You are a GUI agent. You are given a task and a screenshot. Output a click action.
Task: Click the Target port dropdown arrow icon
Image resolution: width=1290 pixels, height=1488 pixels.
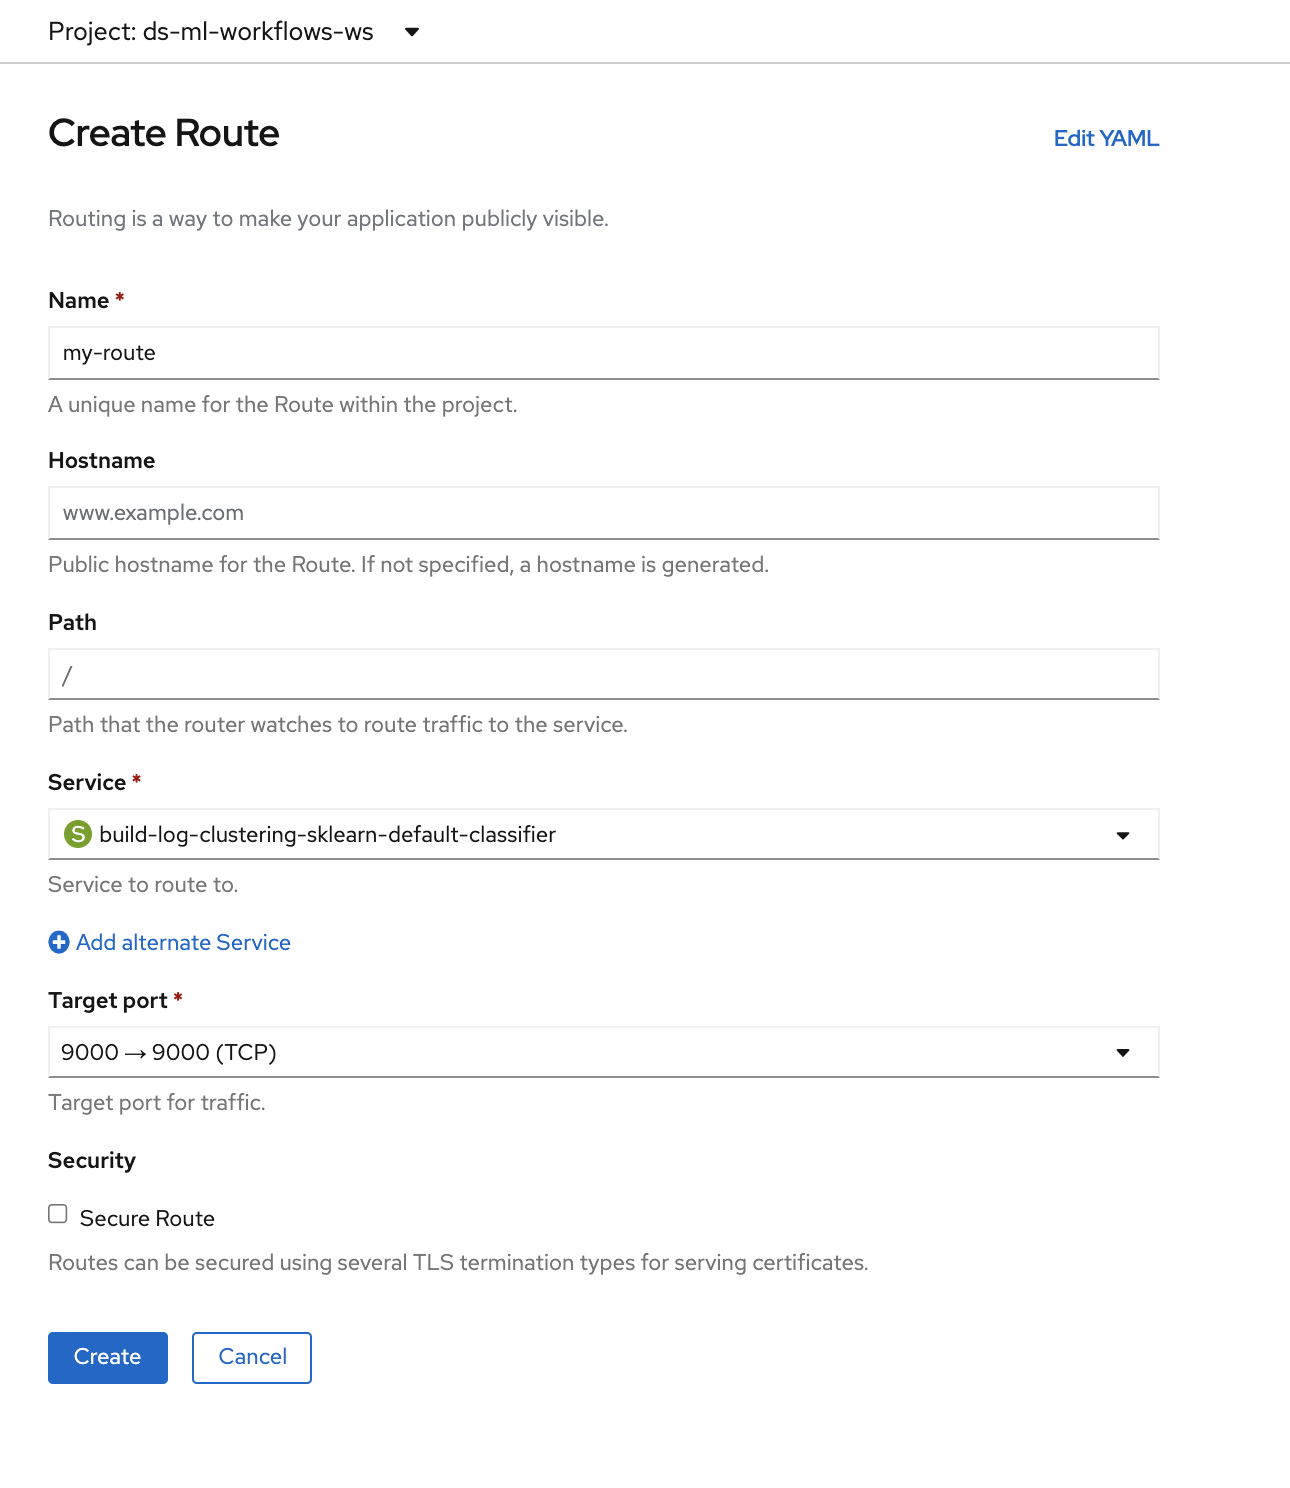[x=1125, y=1052]
